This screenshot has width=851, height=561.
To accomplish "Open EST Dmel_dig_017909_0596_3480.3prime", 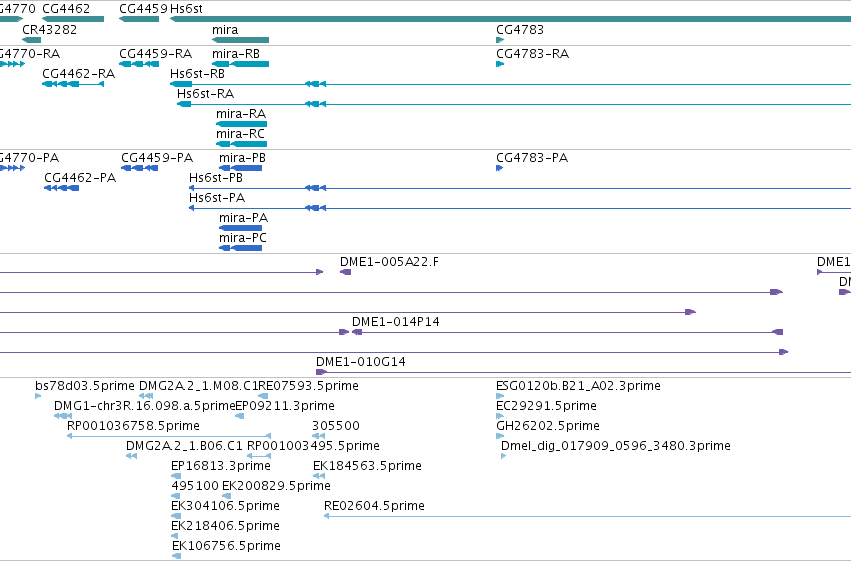I will [504, 456].
